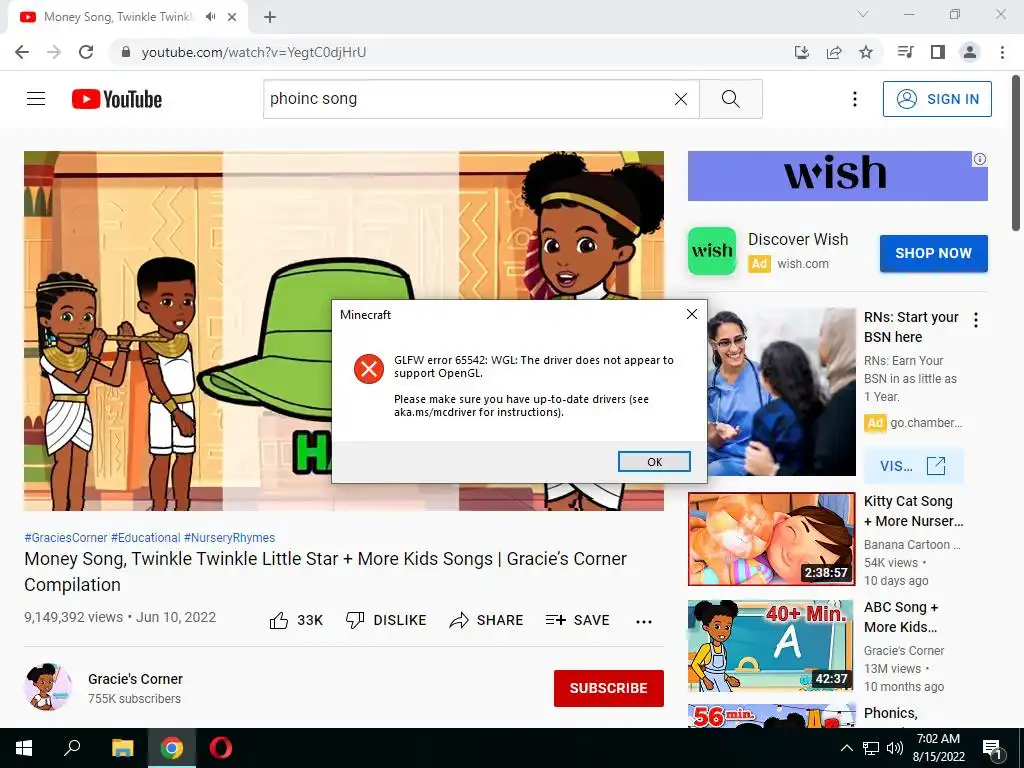
Task: Open the Windows Start menu
Action: click(24, 748)
